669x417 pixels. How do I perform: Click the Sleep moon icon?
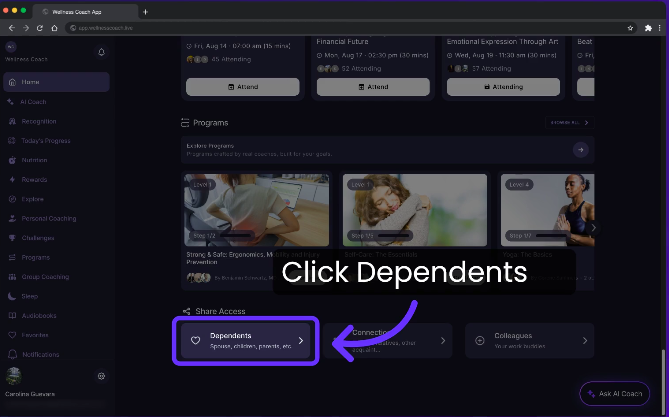coord(12,296)
